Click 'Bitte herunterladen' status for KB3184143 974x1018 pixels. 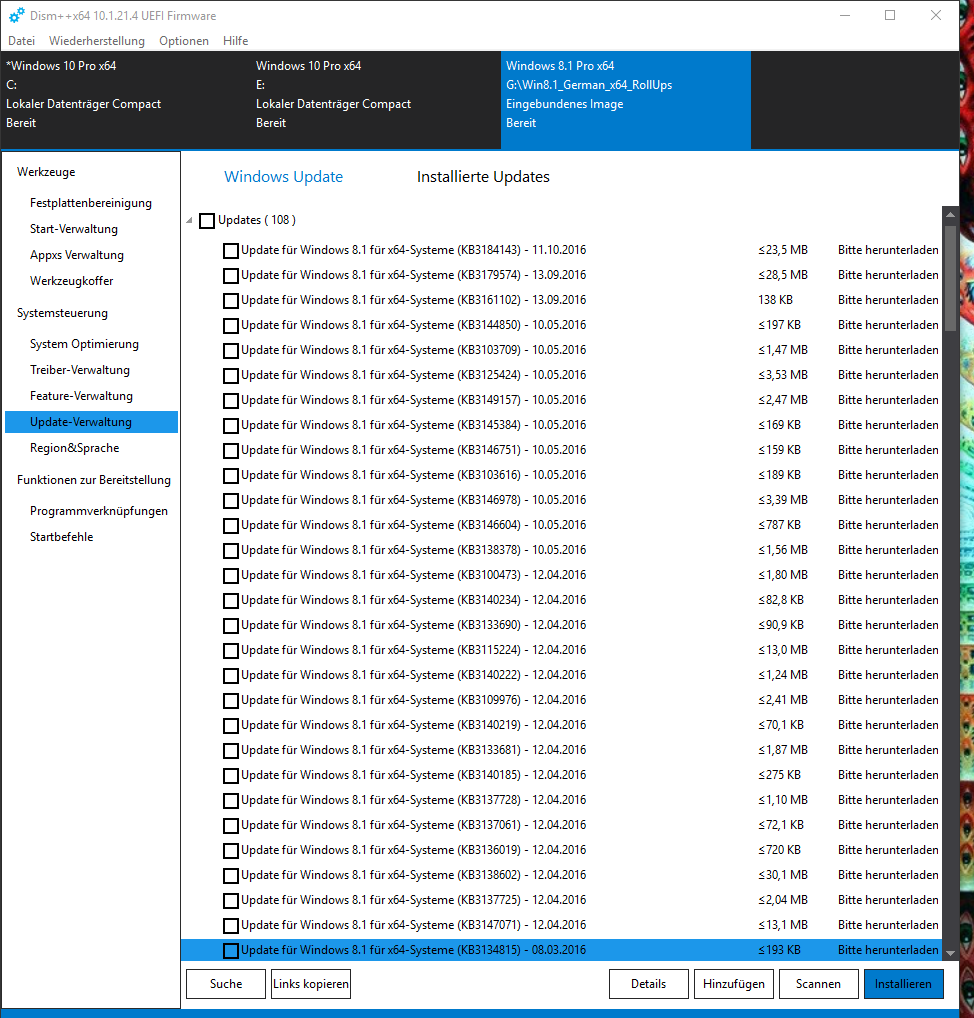point(888,250)
